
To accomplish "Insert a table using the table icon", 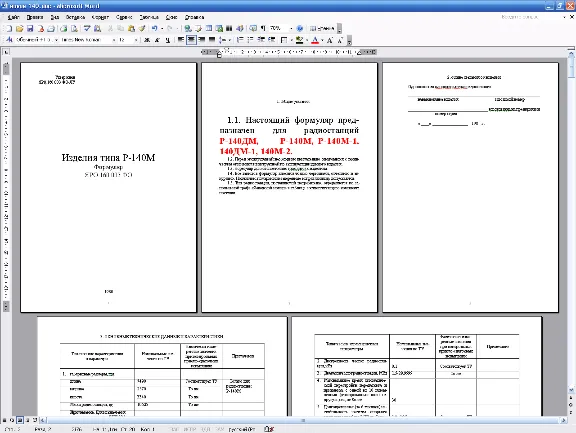I will pos(209,28).
